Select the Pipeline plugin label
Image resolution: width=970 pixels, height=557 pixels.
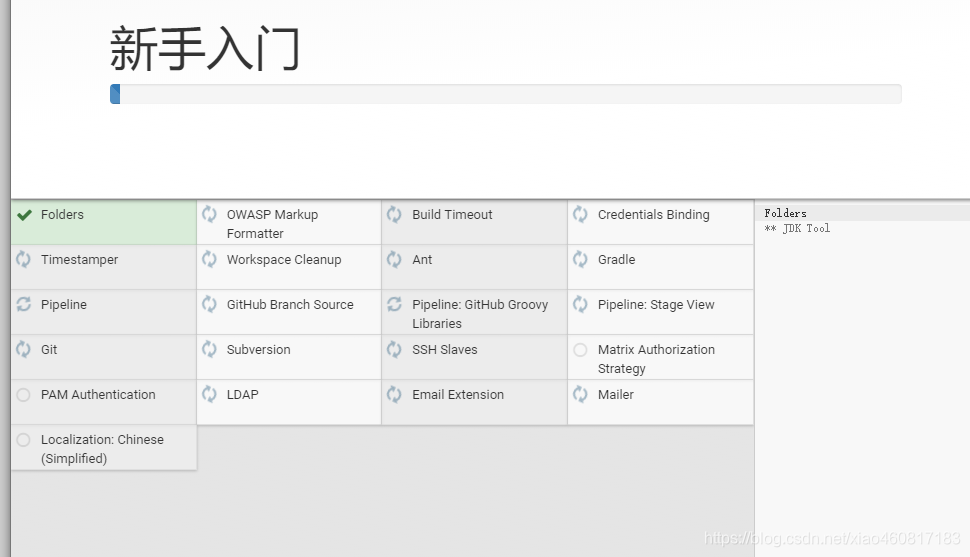pos(64,304)
